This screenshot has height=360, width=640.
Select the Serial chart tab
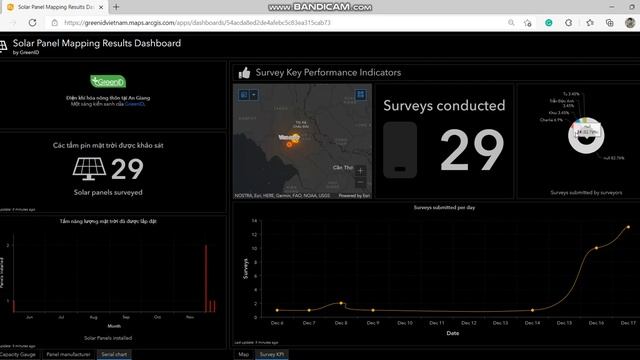pyautogui.click(x=114, y=354)
